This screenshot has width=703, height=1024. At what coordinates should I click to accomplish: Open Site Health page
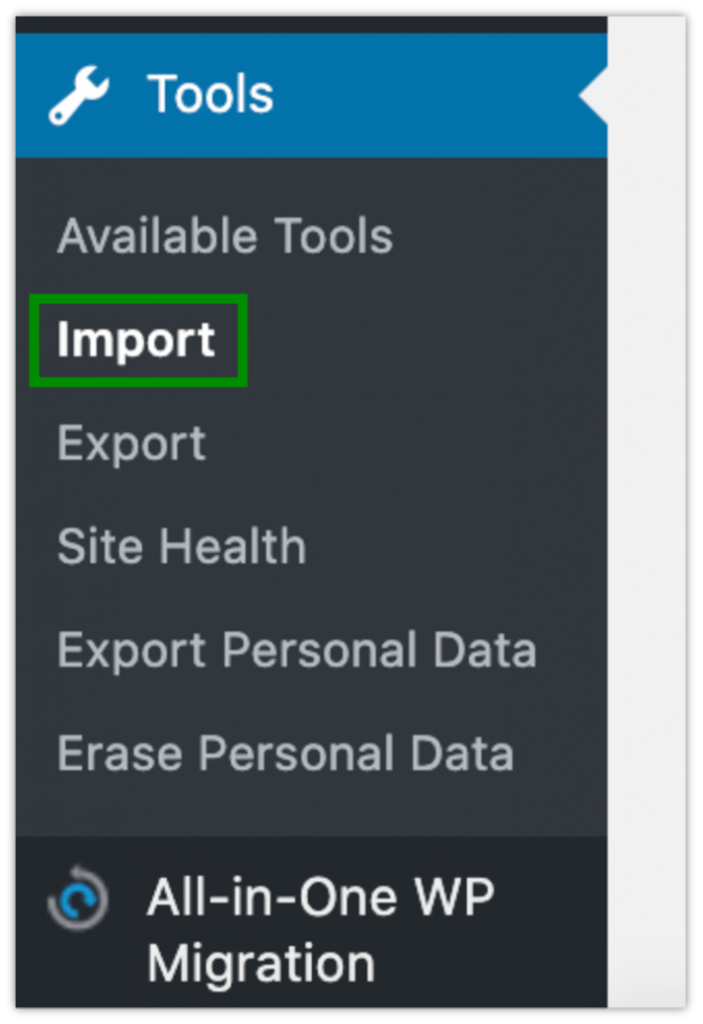click(181, 547)
